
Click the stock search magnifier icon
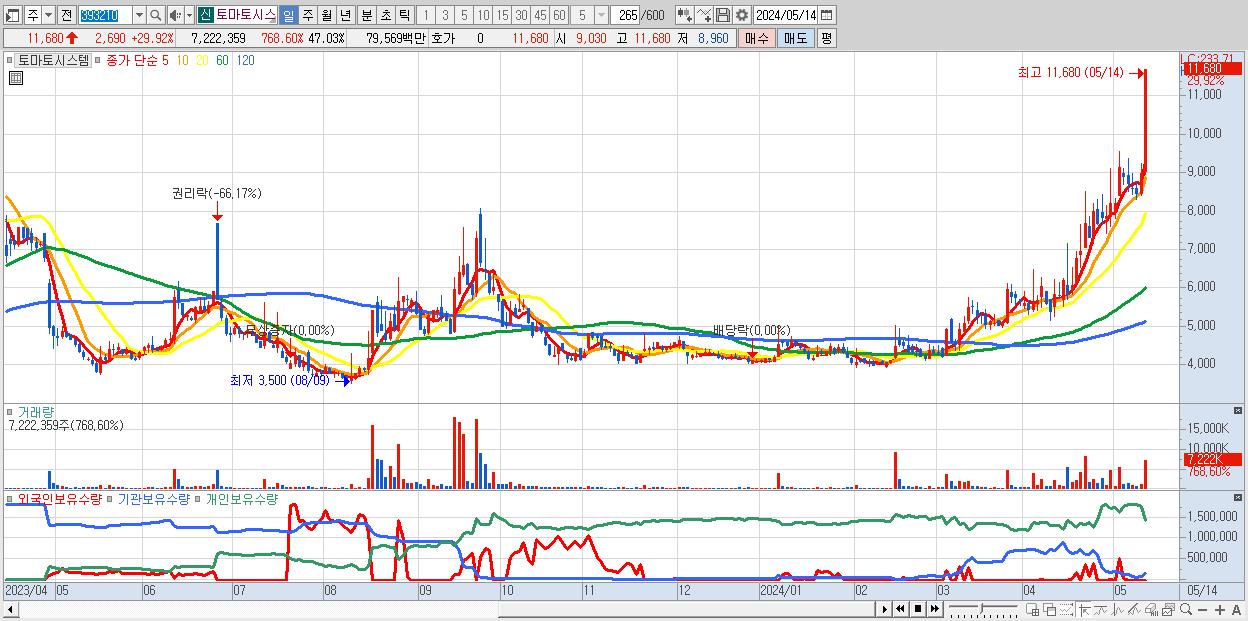point(156,15)
